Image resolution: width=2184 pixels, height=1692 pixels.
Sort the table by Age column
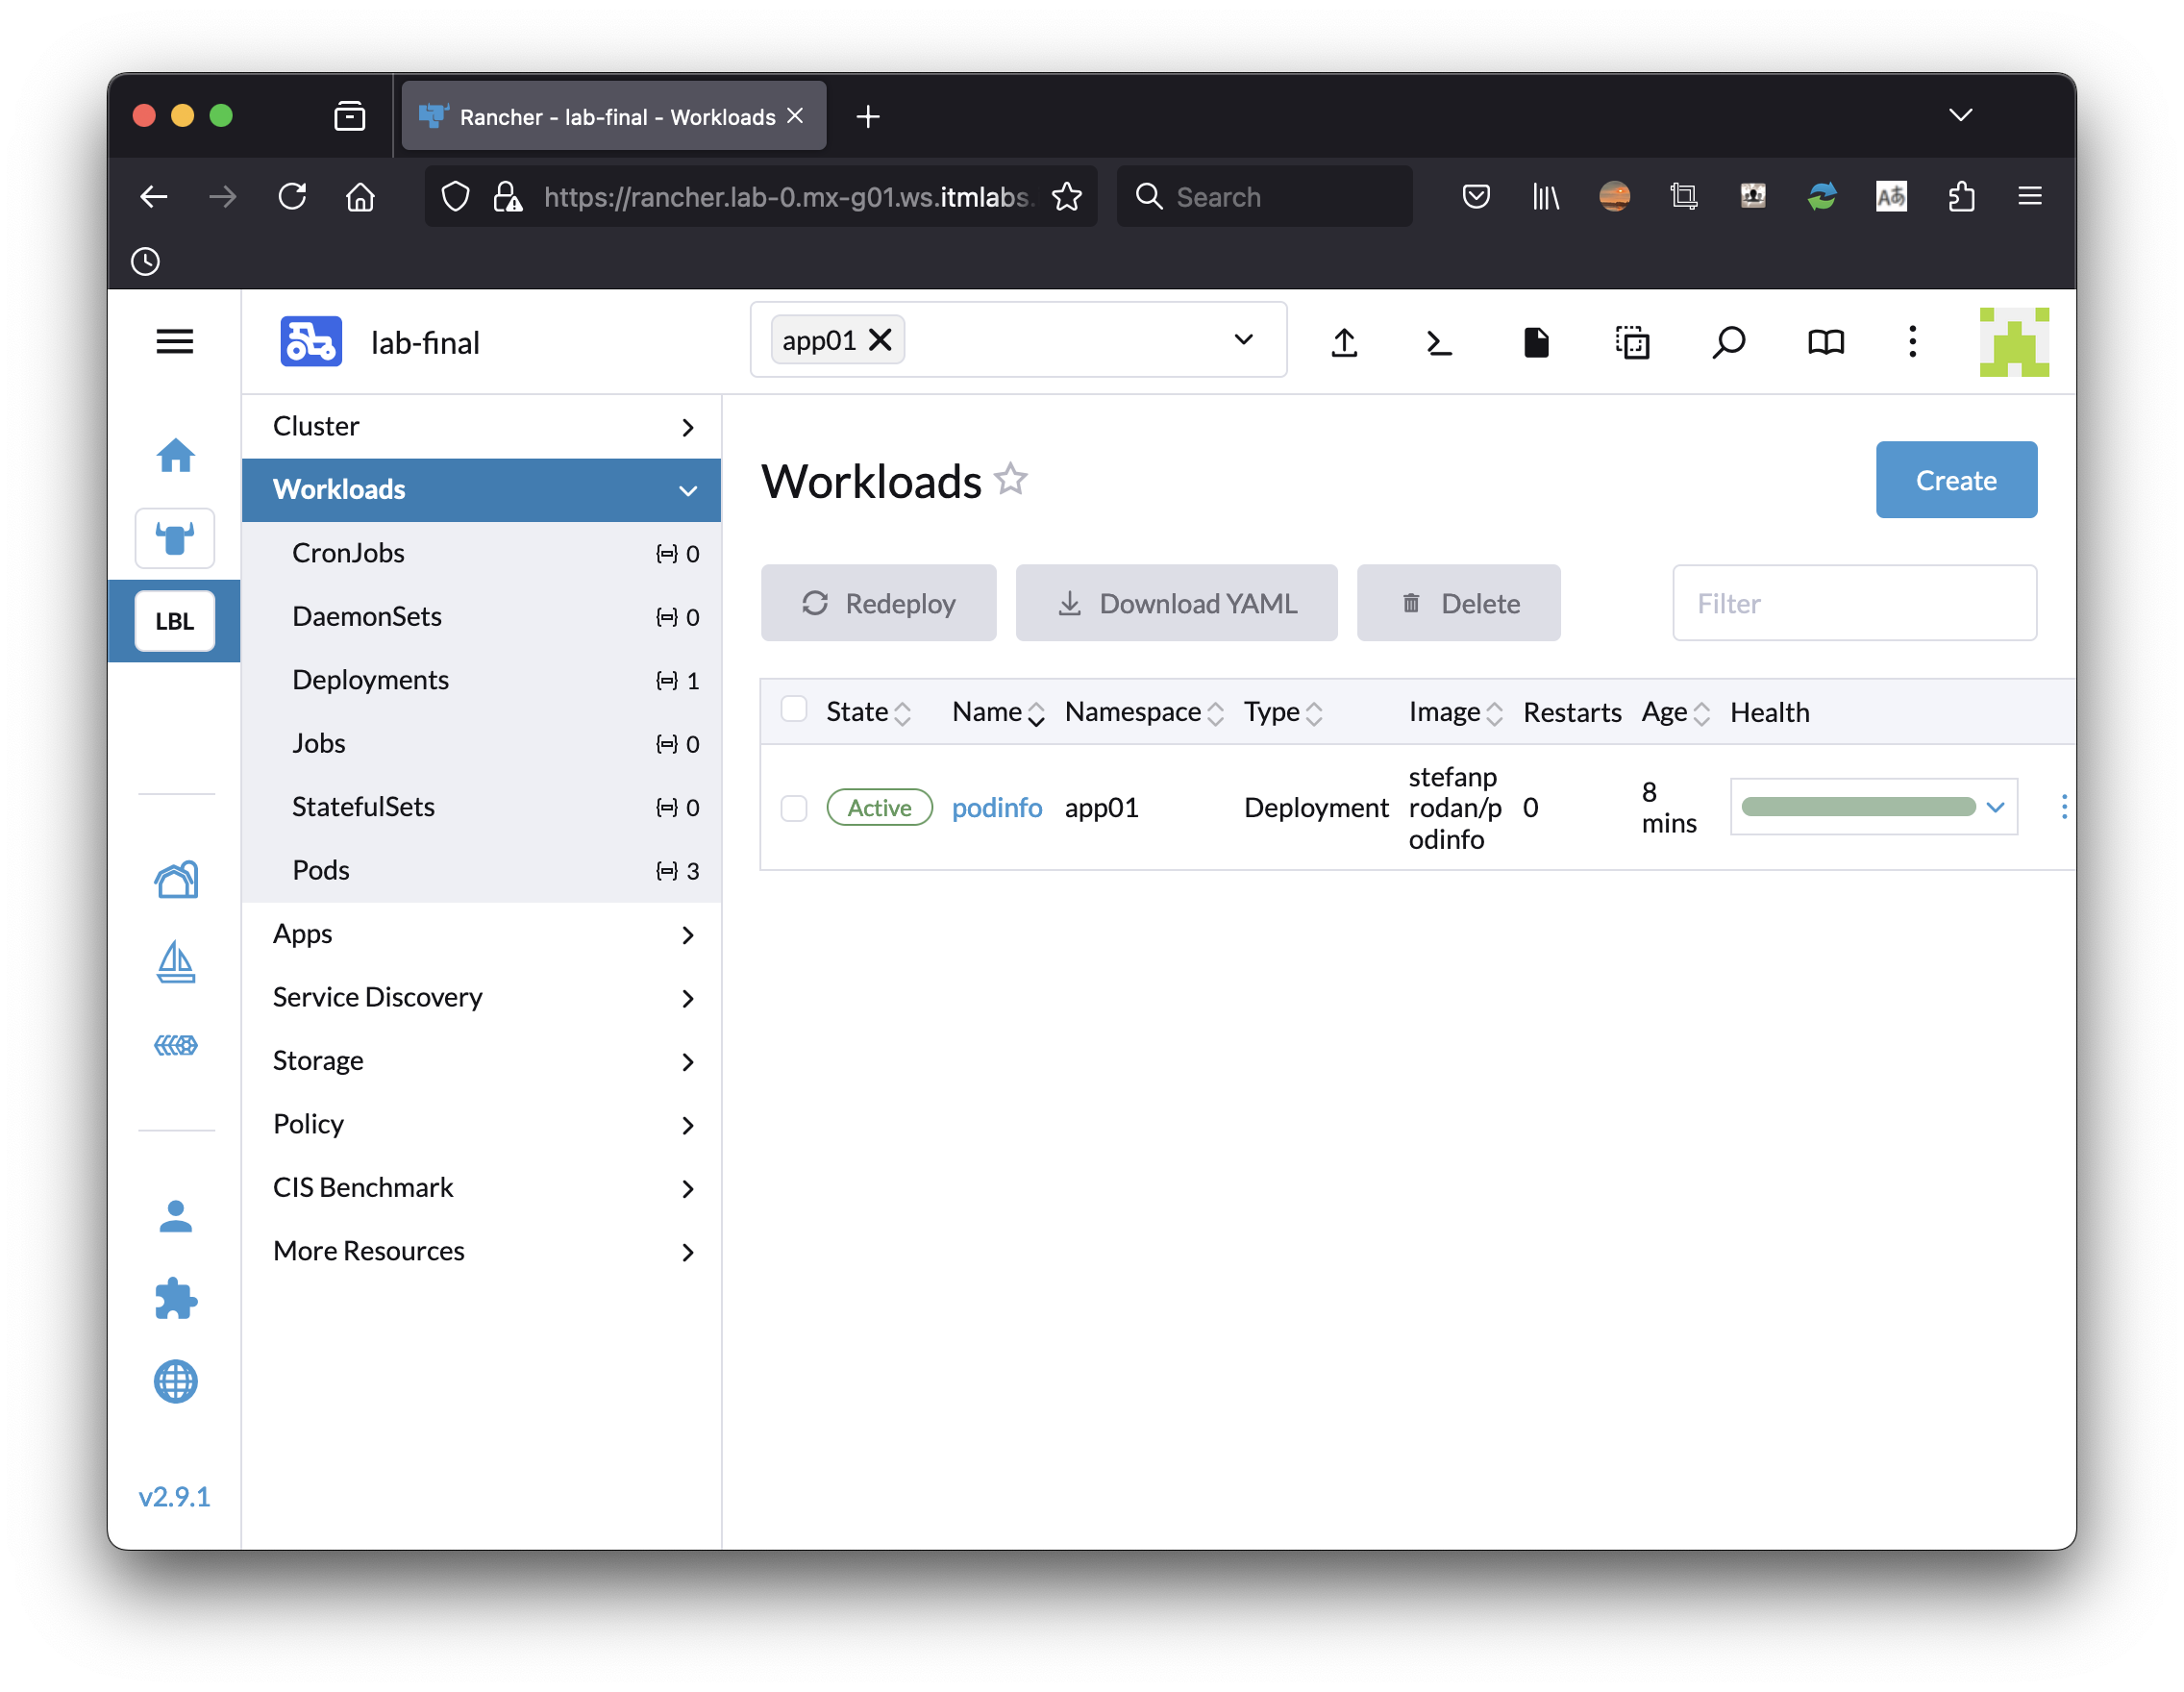[1675, 712]
